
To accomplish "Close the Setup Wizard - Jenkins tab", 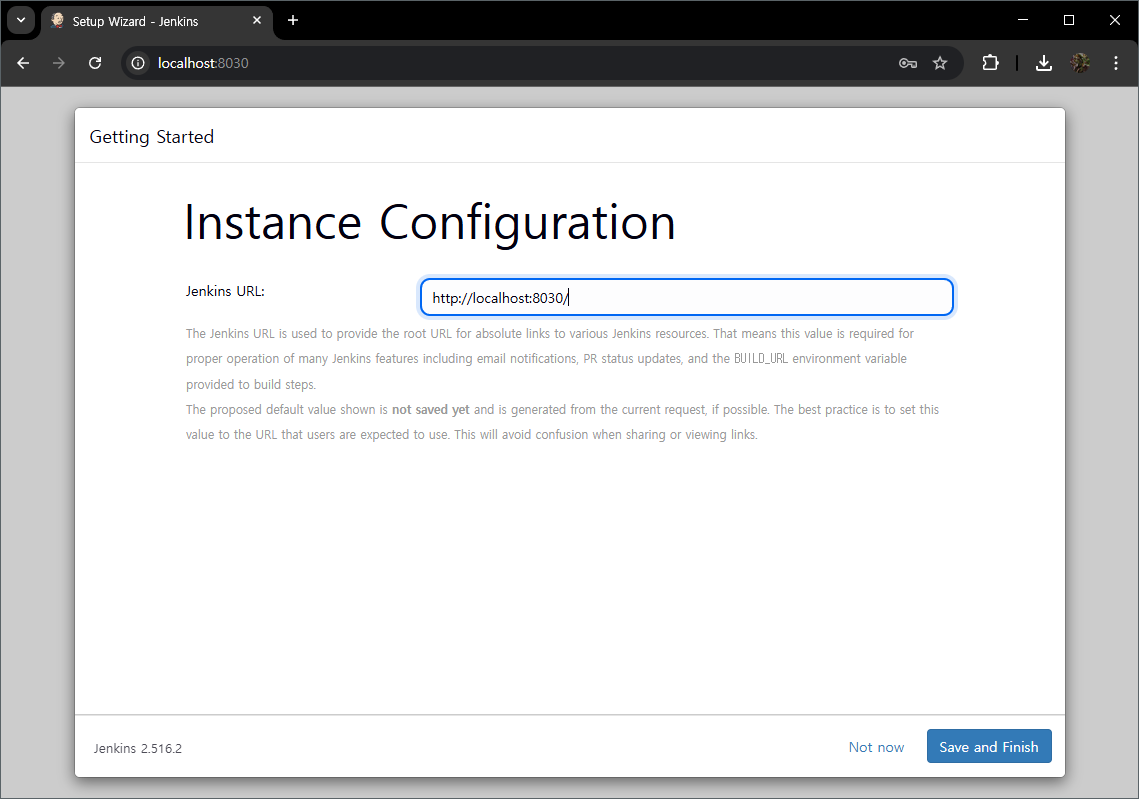I will point(256,20).
